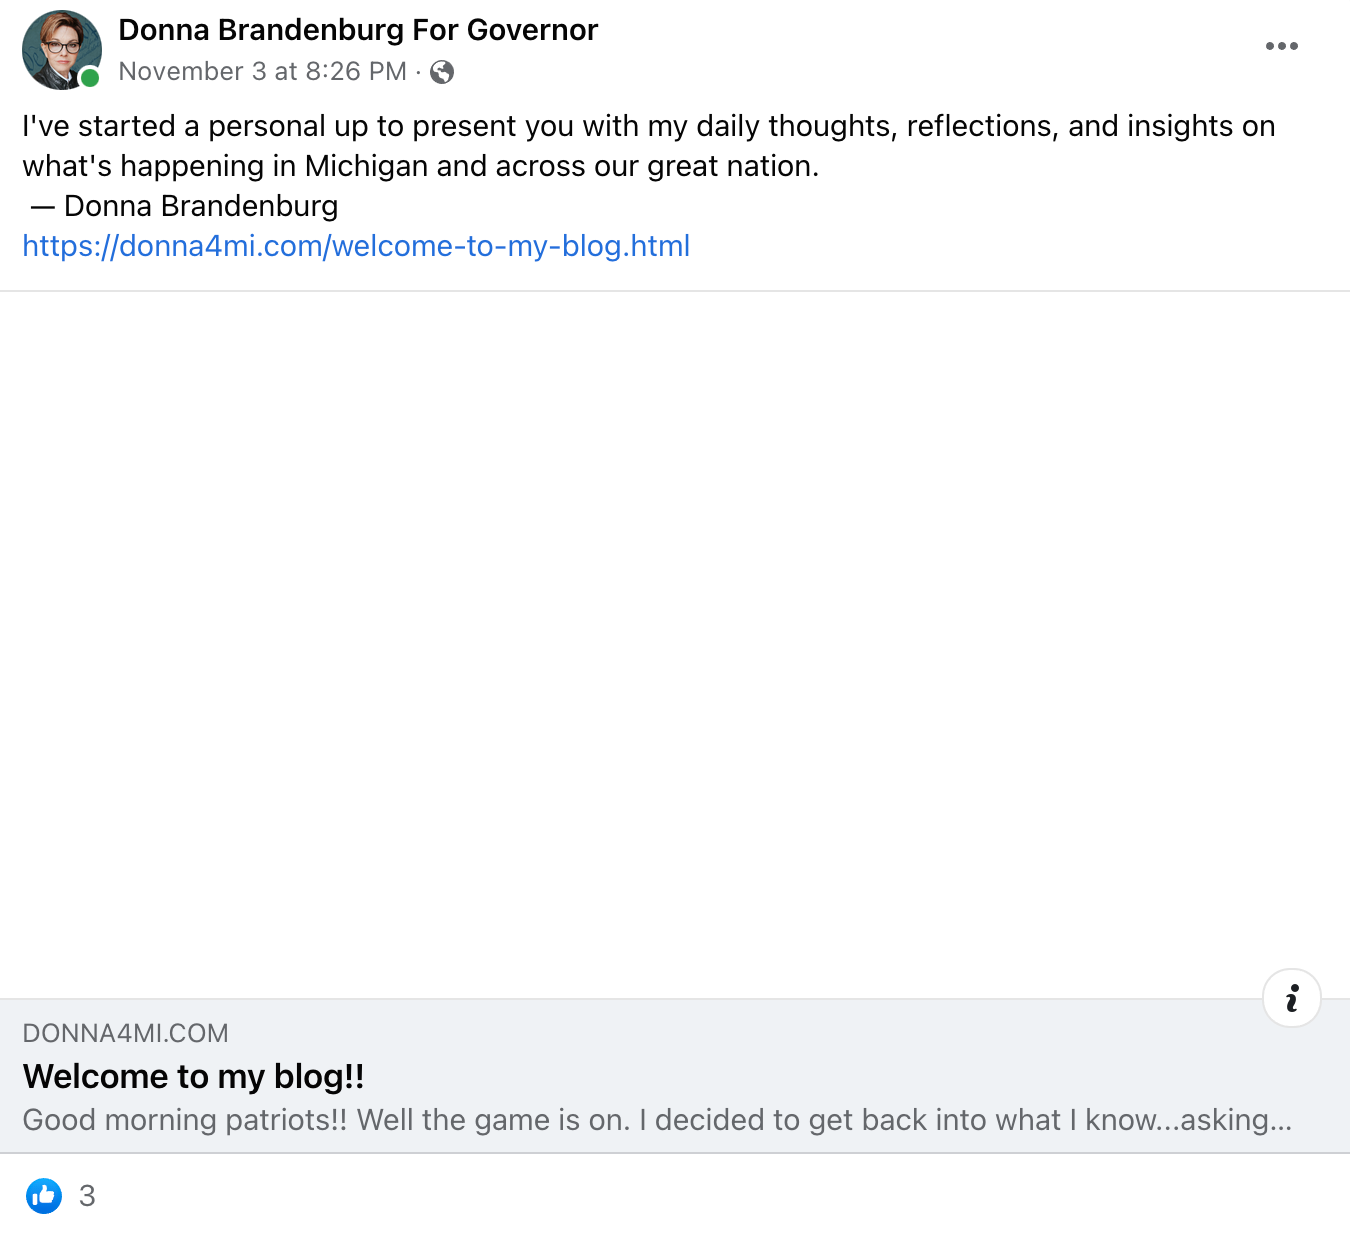Screen dimensions: 1350x1238
Task: Open the "Welcome to my blog!!" headline
Action: (x=193, y=1076)
